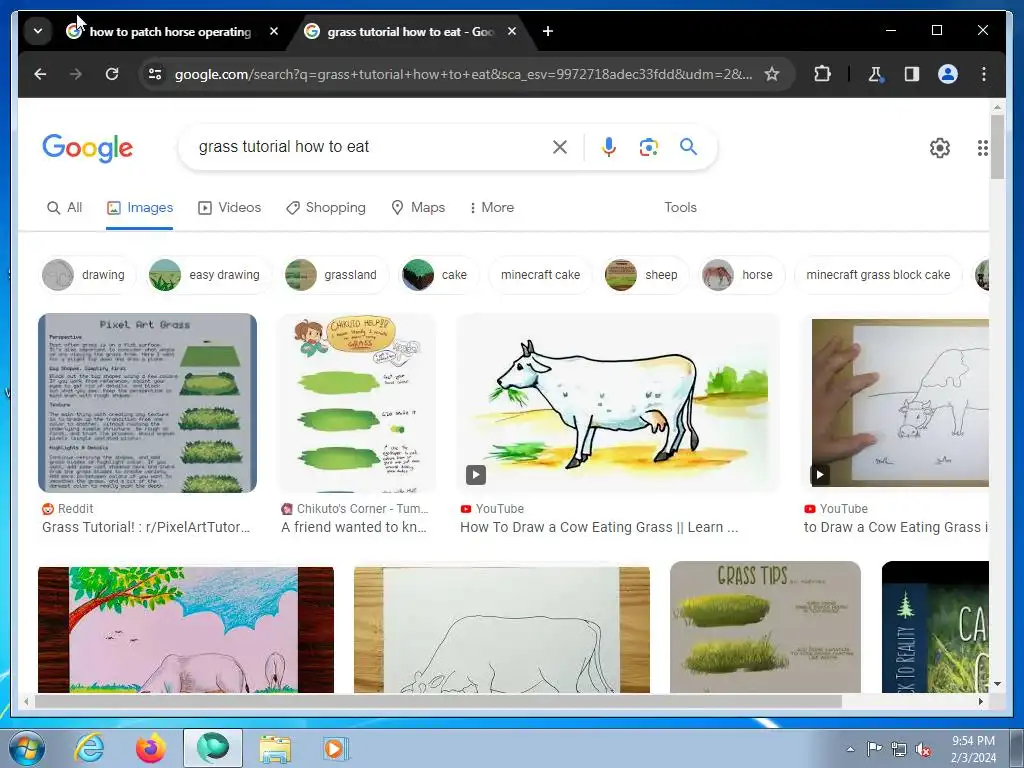This screenshot has width=1024, height=768.
Task: Click the vertical scrollbar down arrow
Action: 997,684
